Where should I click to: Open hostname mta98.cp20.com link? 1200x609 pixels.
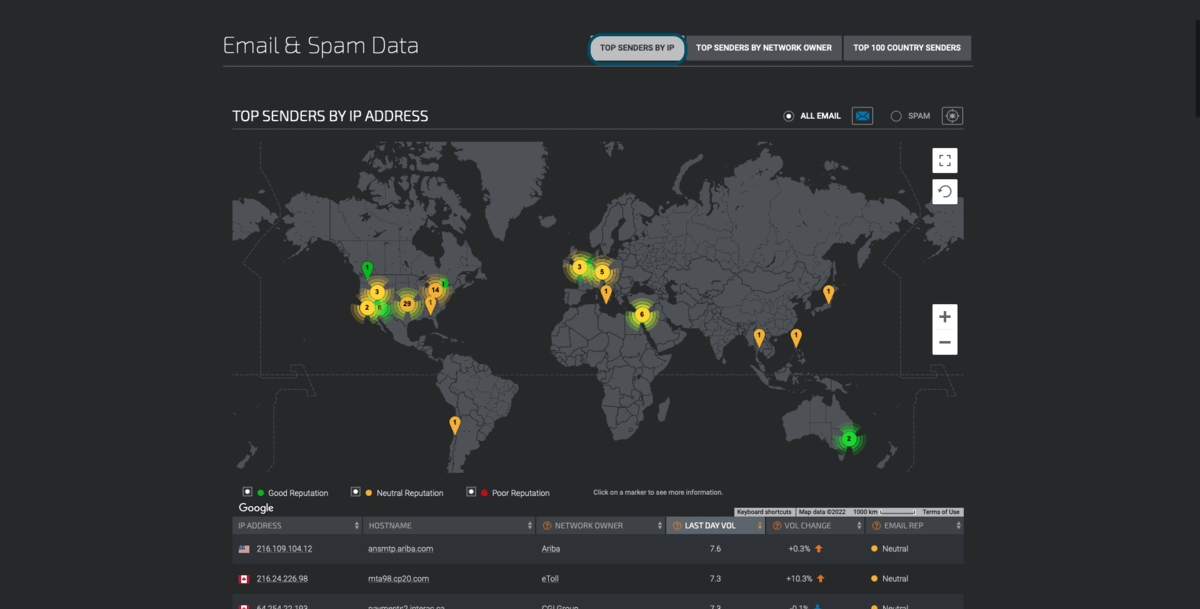click(398, 579)
